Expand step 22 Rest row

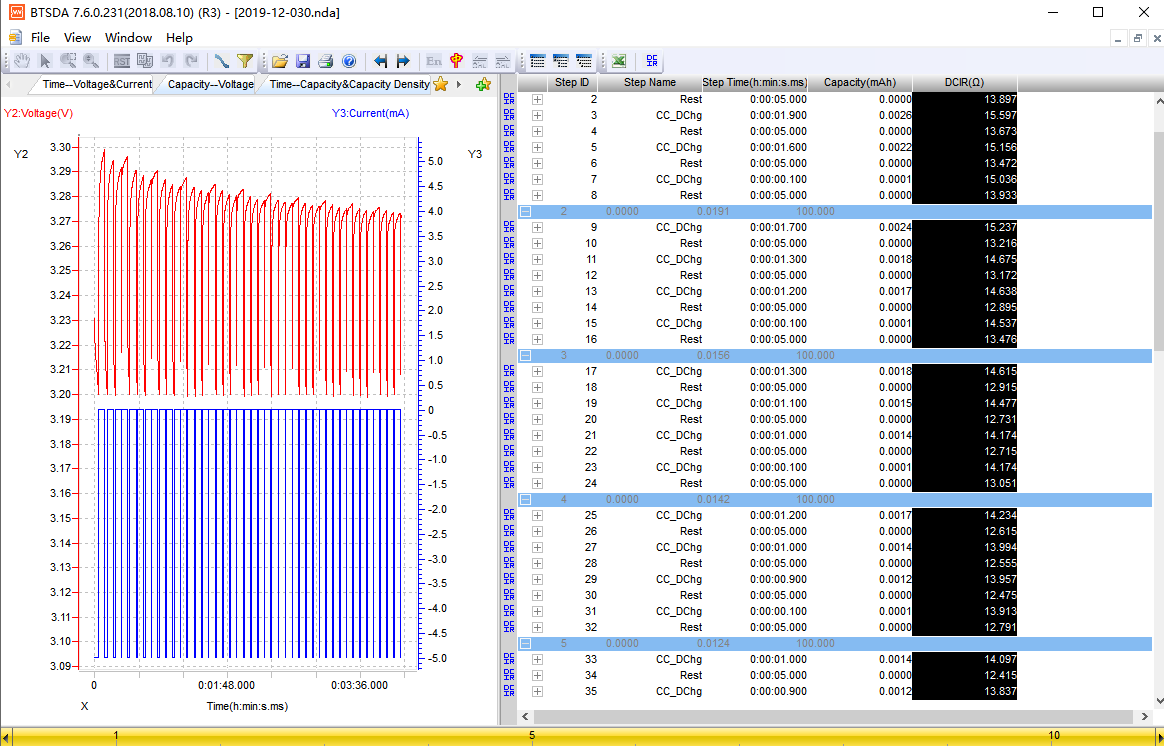[x=537, y=451]
